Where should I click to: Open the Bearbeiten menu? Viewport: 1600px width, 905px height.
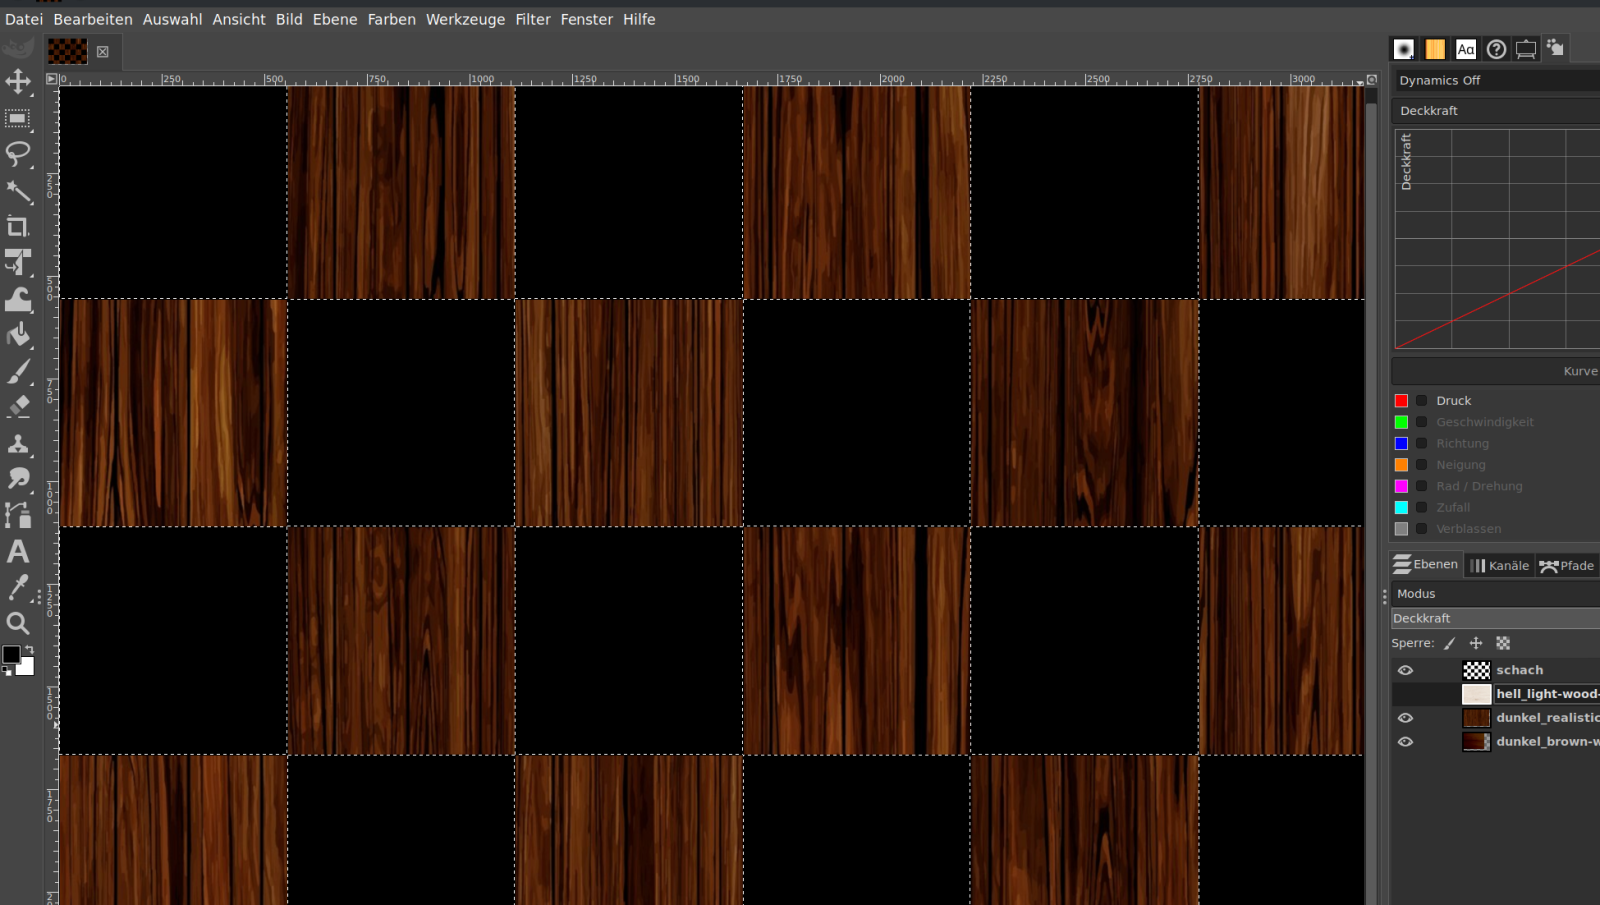93,19
